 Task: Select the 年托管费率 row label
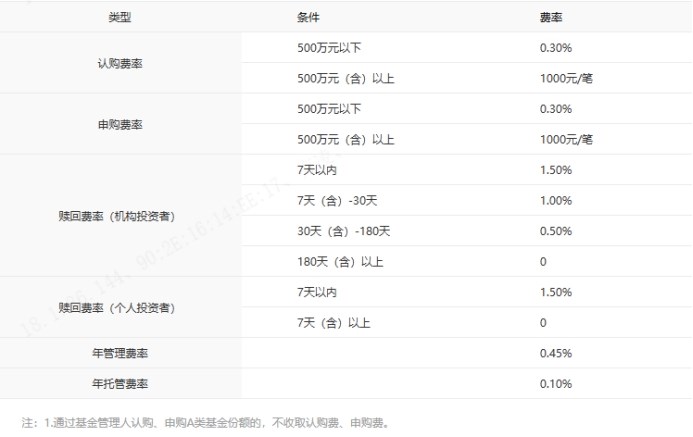(119, 384)
